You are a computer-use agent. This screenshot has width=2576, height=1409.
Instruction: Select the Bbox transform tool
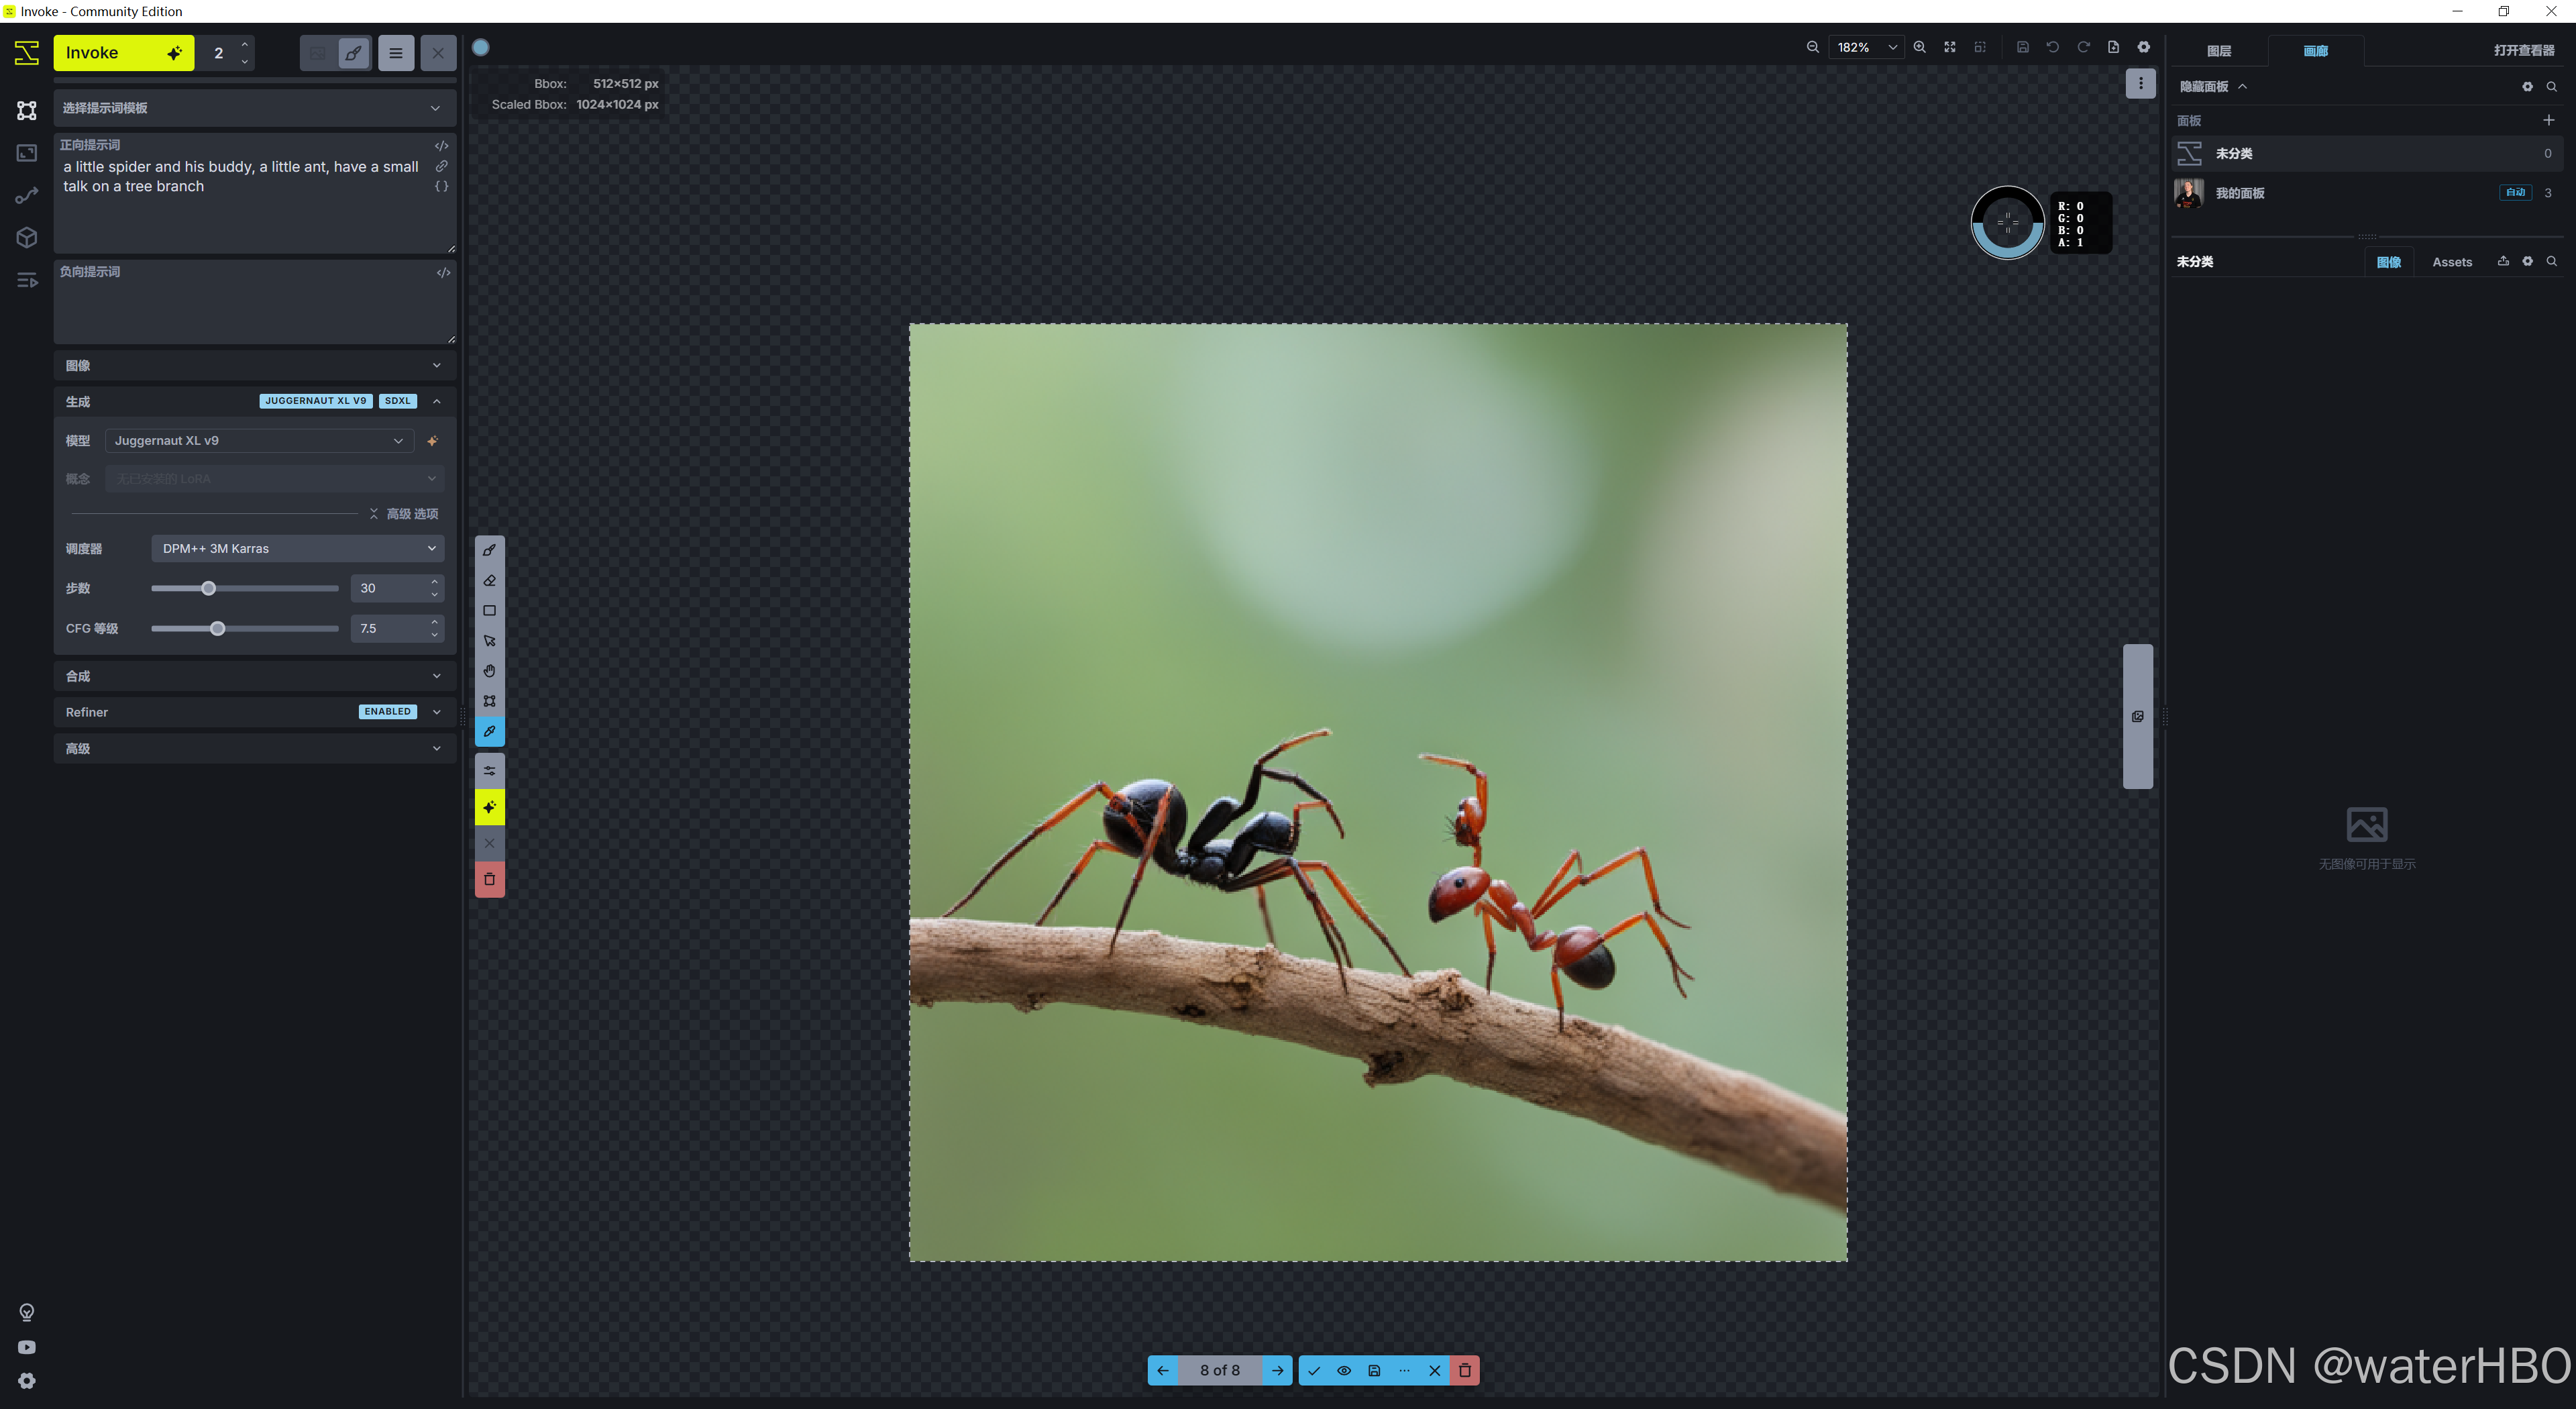click(x=489, y=701)
